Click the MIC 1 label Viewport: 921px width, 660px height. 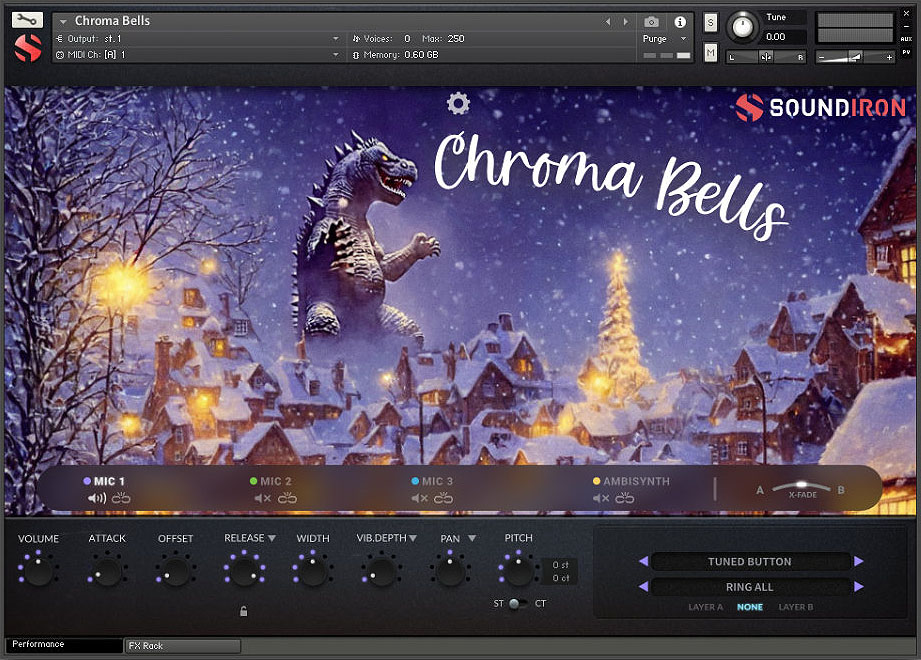(109, 481)
